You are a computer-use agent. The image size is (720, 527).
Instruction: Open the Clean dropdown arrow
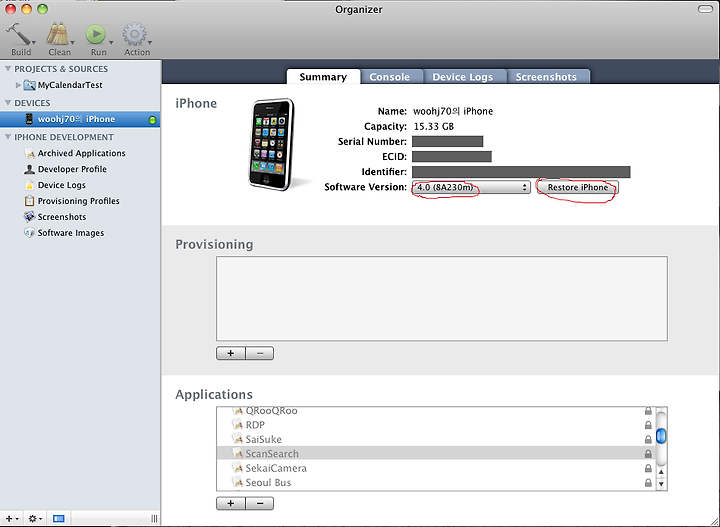point(72,43)
